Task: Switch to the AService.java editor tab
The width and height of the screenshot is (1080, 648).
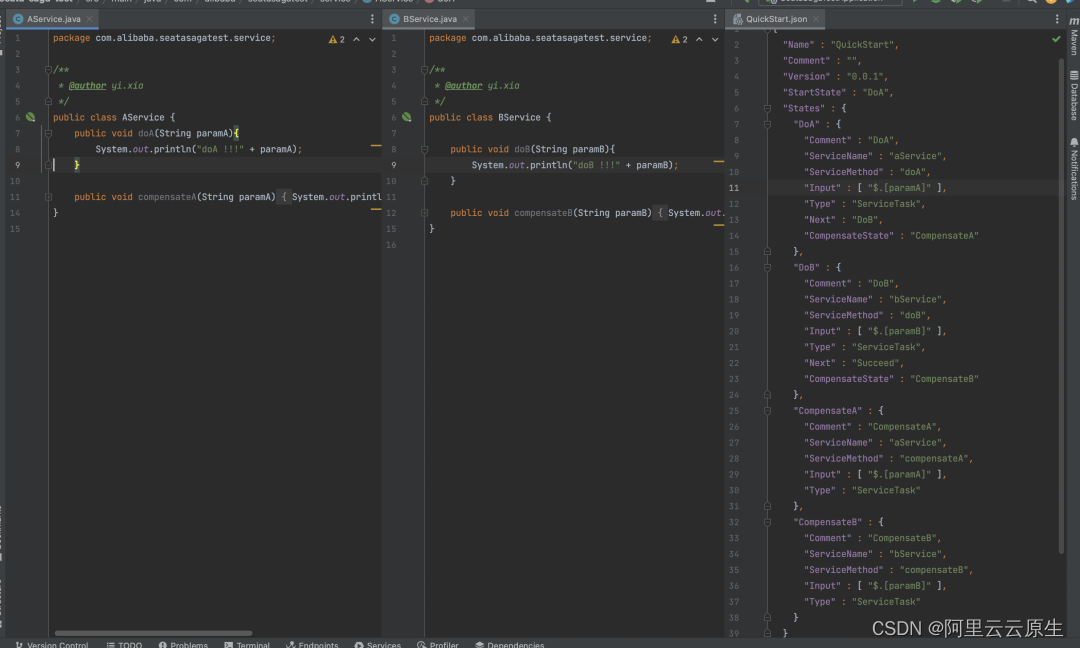Action: click(53, 19)
